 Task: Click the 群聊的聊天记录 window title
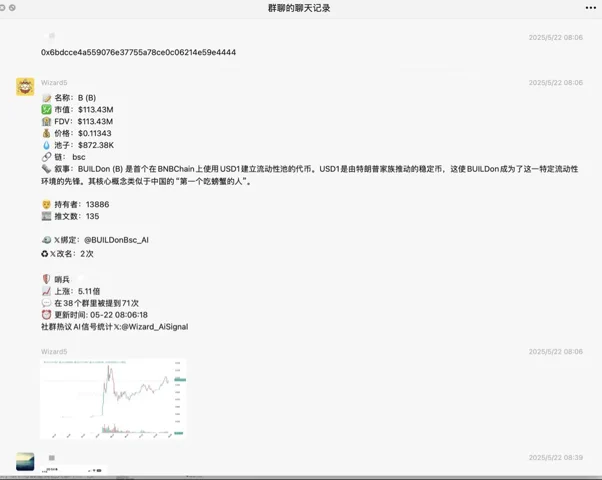tap(299, 8)
